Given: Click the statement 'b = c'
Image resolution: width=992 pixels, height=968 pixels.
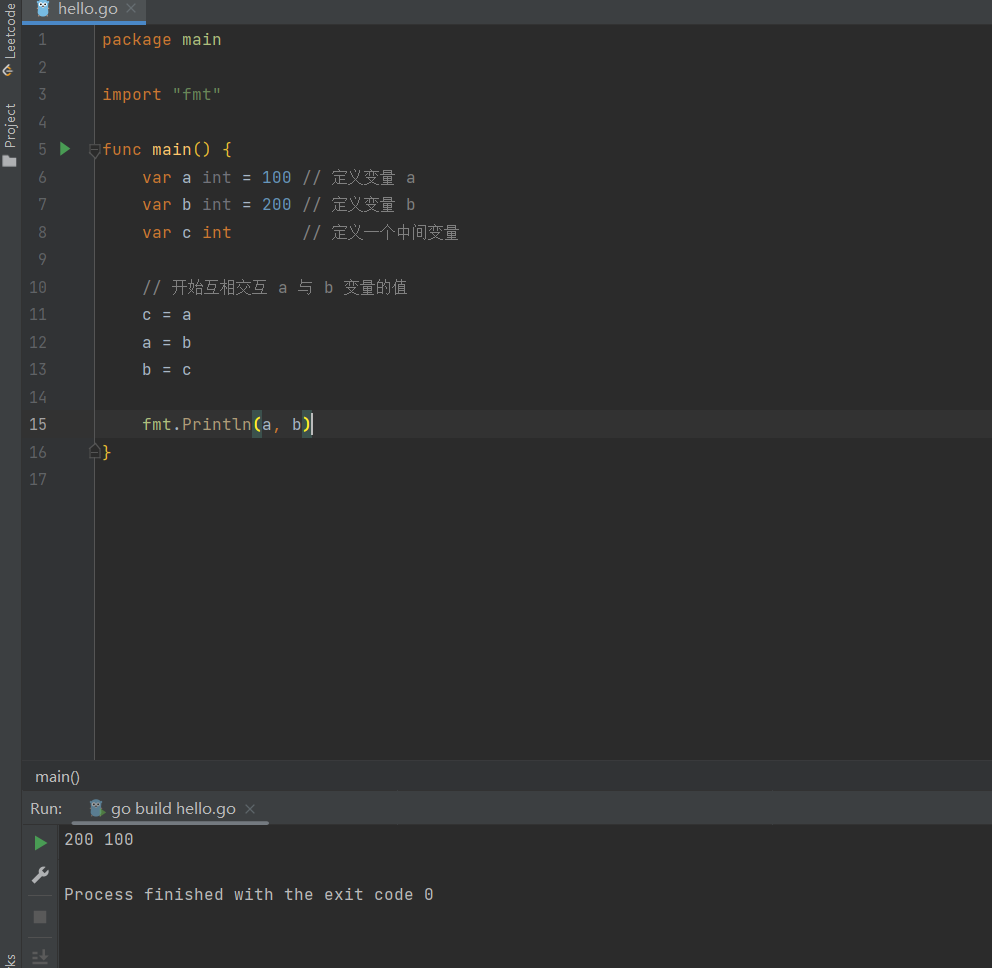Looking at the screenshot, I should [166, 370].
